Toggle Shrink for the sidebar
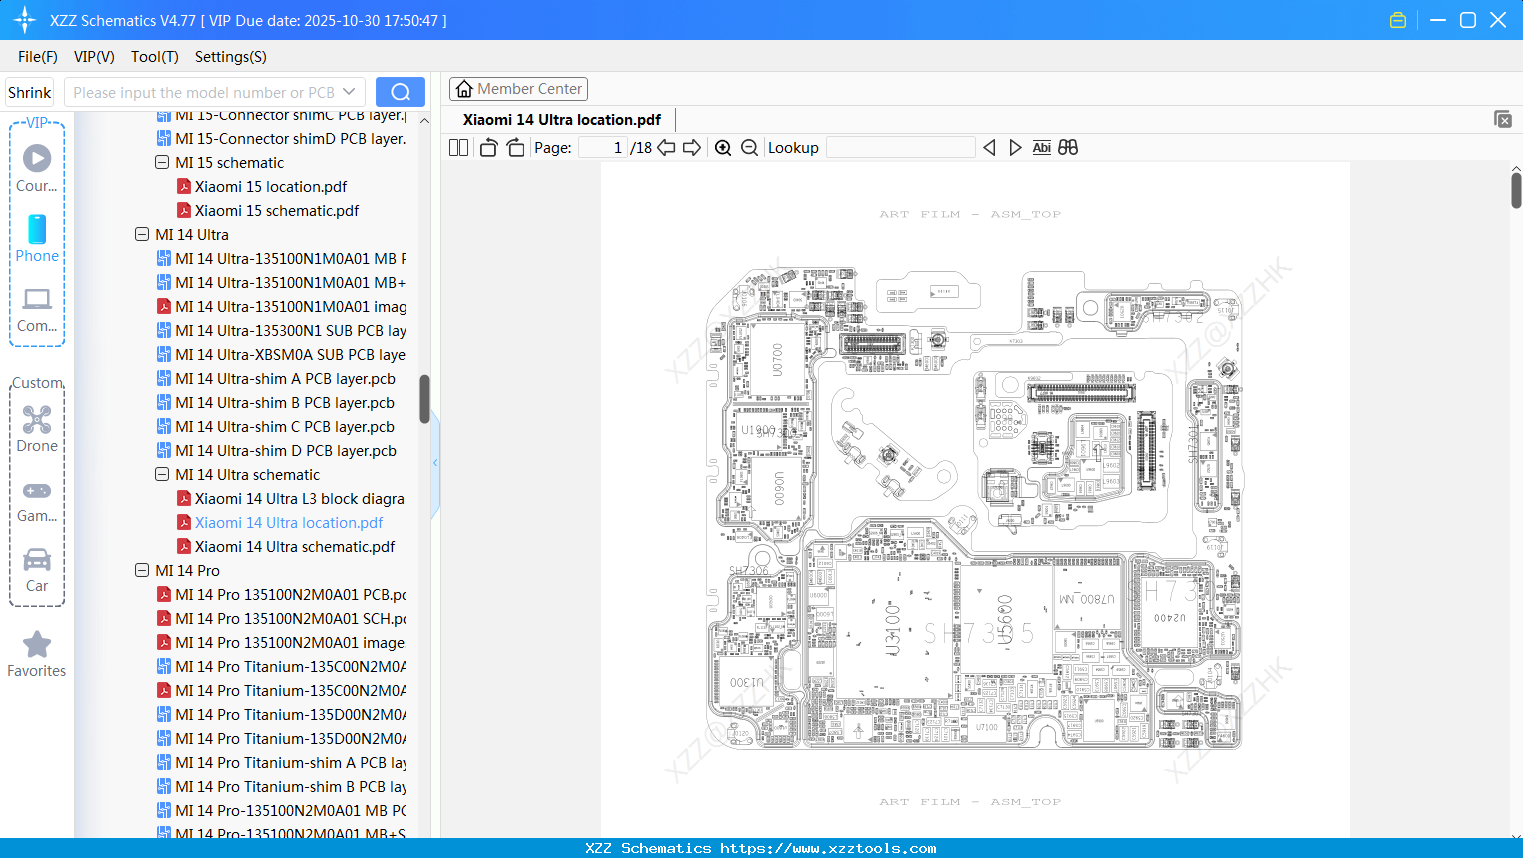Viewport: 1523px width, 858px height. (29, 92)
